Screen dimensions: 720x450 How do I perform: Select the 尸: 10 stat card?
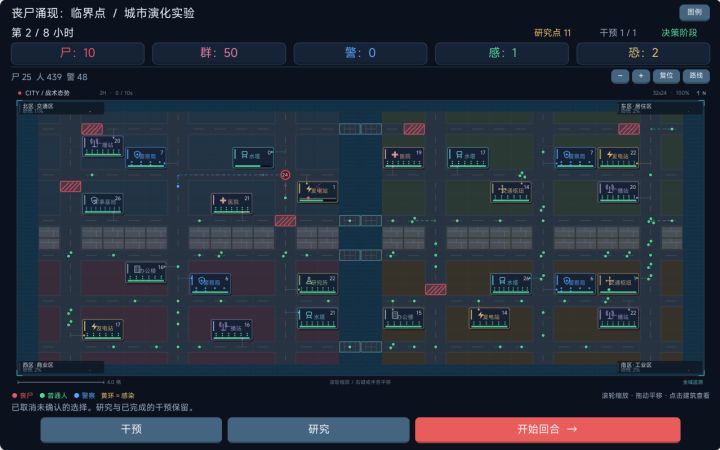point(78,53)
